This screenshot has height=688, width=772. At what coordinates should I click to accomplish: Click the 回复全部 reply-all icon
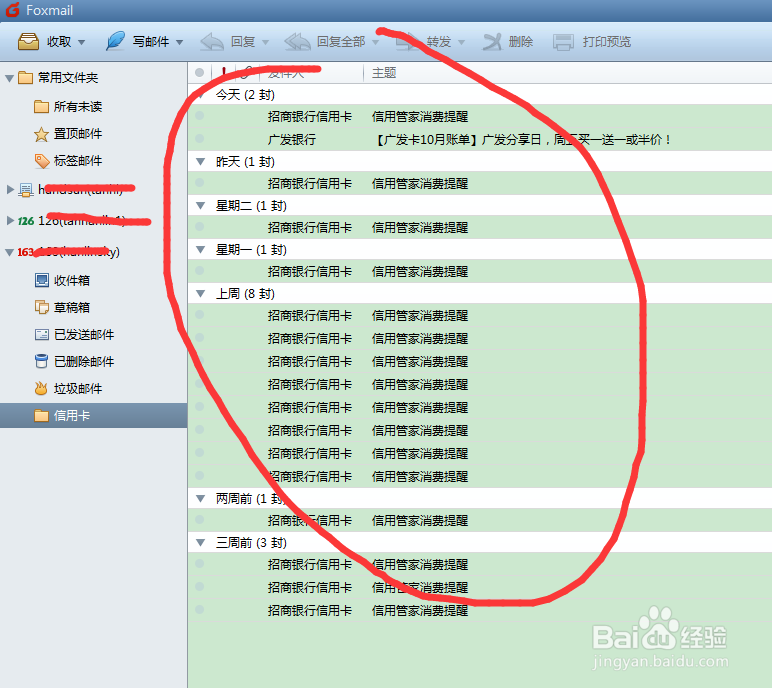coord(297,42)
